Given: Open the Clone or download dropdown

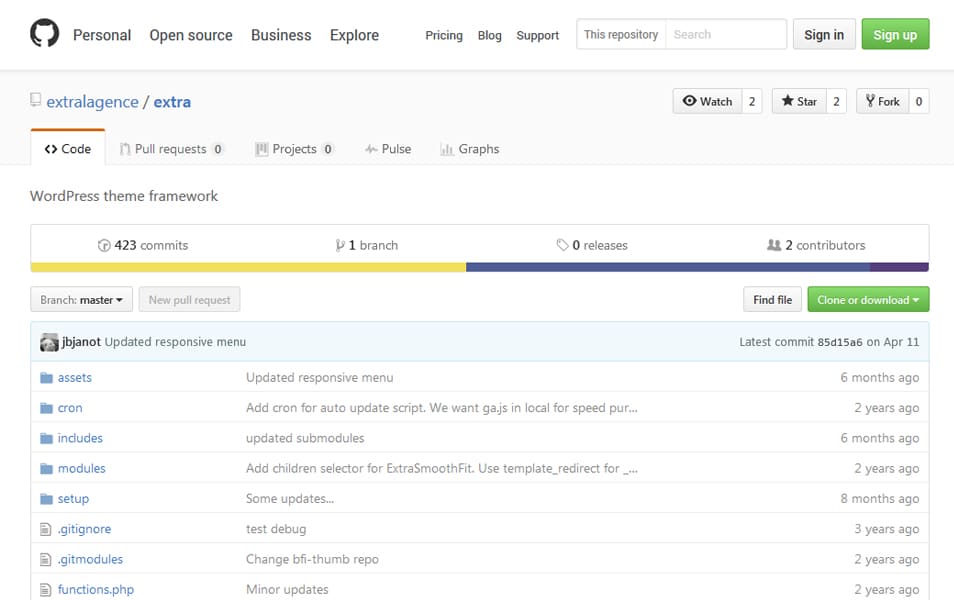Looking at the screenshot, I should pos(868,299).
